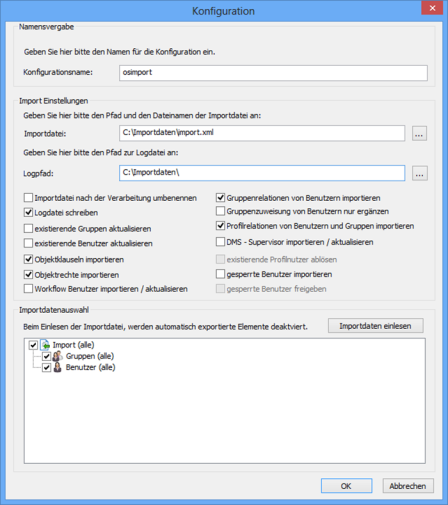Enable existierende Benutzer aktualisieren

[x=28, y=243]
